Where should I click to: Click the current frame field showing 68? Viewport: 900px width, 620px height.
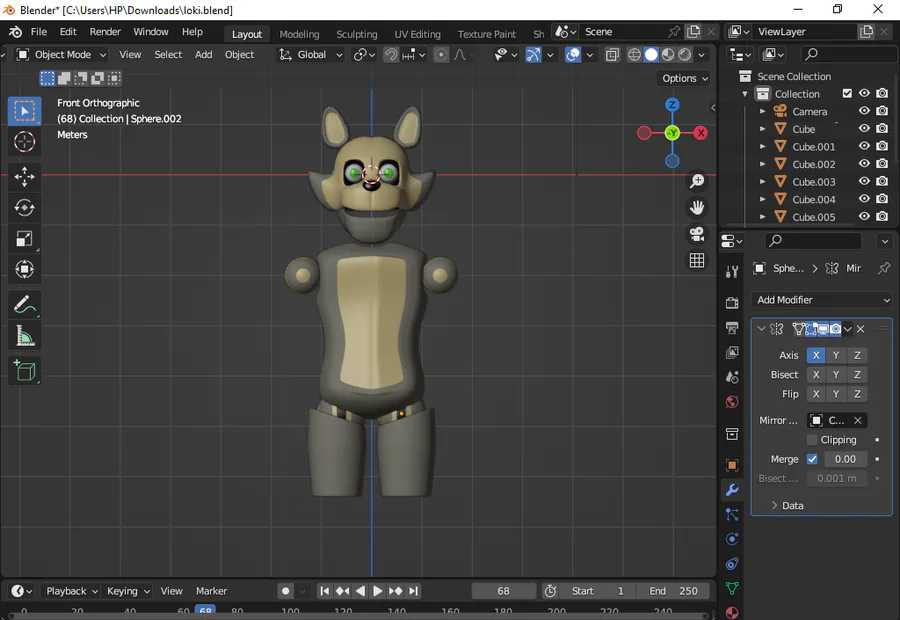tap(503, 591)
